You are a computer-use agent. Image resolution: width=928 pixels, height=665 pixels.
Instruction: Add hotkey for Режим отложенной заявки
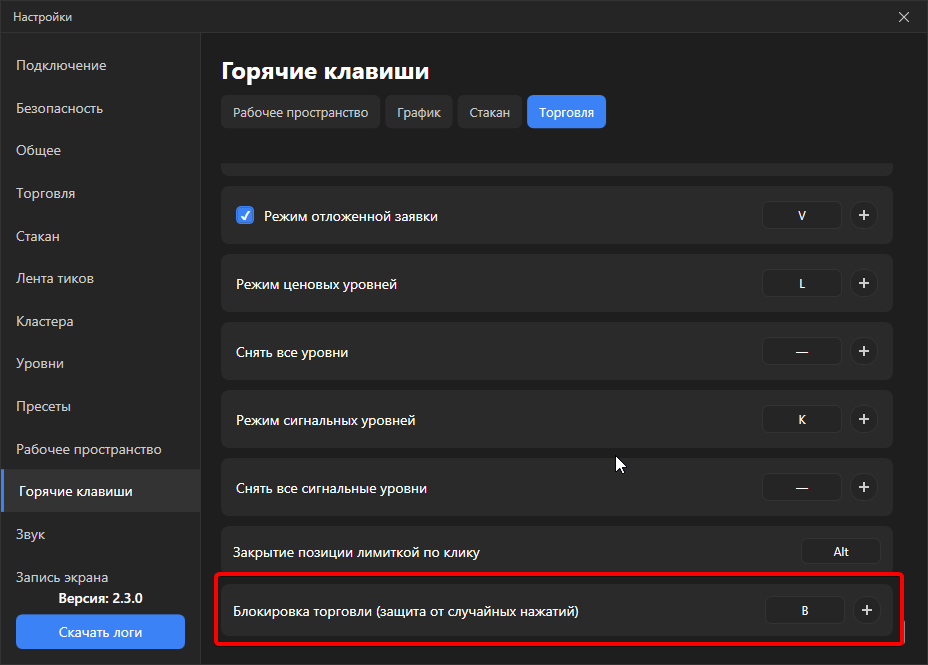point(863,215)
